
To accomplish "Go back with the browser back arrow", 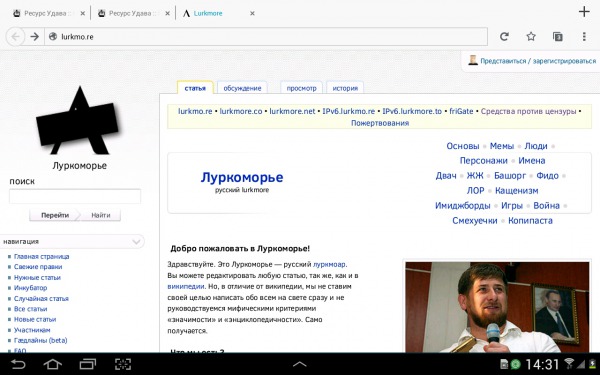I will click(15, 37).
